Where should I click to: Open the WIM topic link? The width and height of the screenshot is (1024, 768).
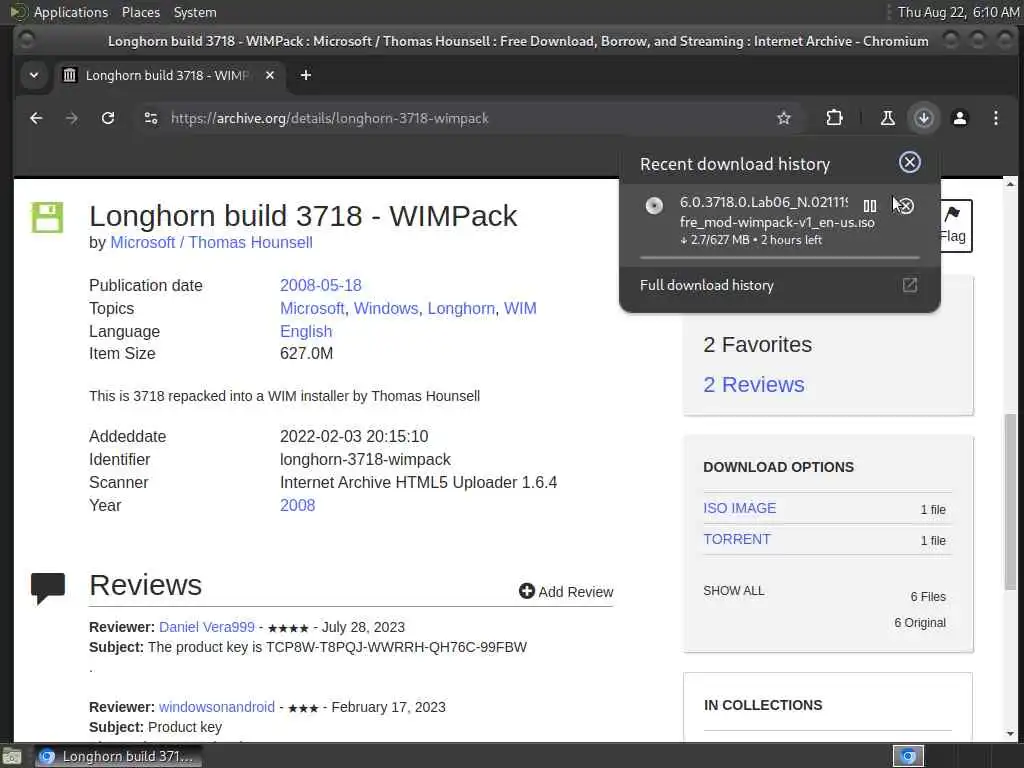click(x=520, y=308)
